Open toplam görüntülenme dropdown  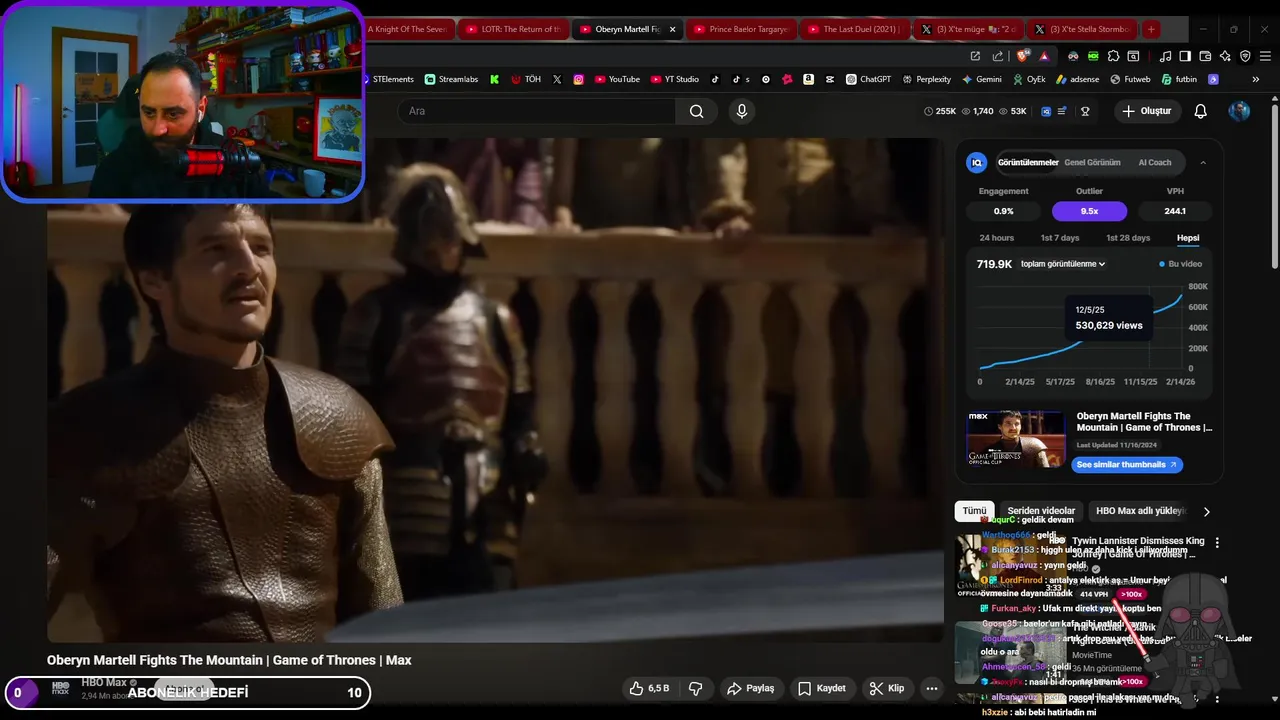click(x=1063, y=264)
